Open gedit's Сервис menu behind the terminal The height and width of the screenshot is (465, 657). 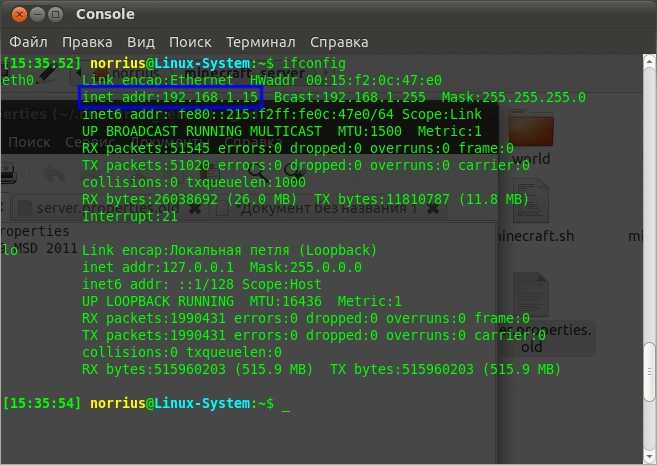[x=90, y=142]
